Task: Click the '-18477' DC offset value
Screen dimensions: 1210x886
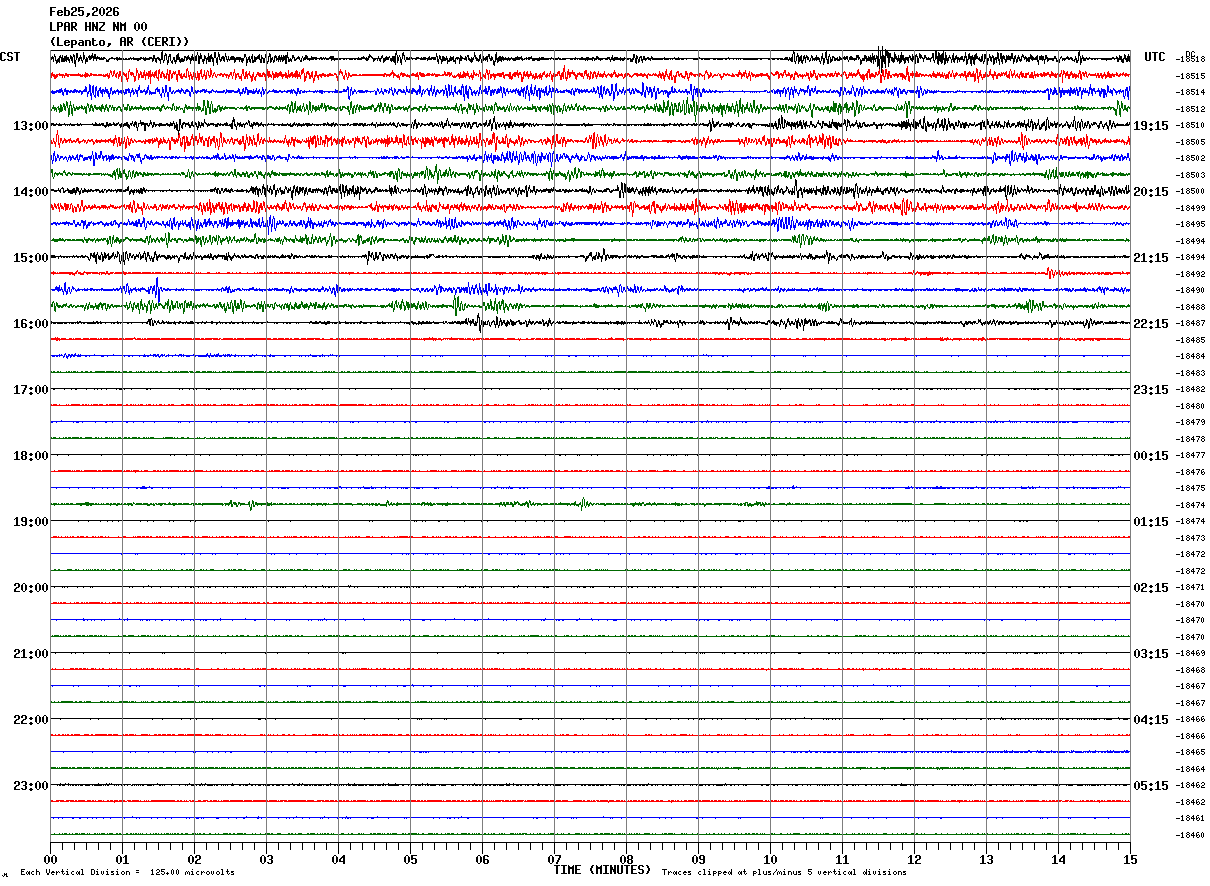Action: click(x=1190, y=456)
